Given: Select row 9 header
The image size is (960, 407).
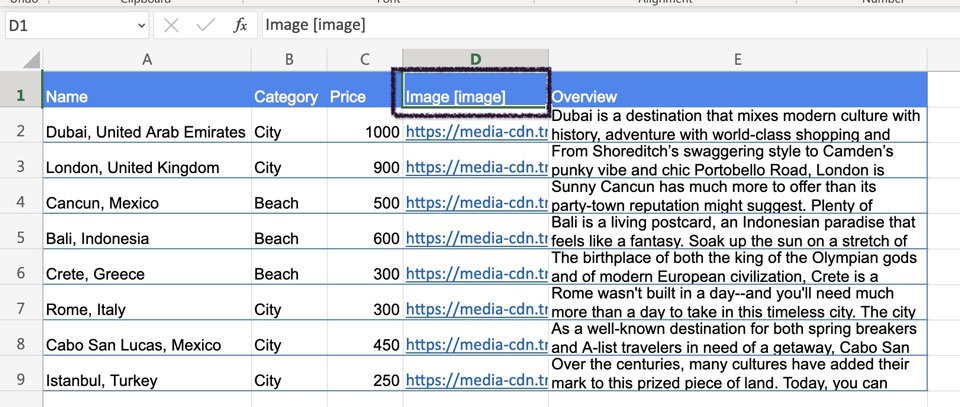Looking at the screenshot, I should pos(21,374).
